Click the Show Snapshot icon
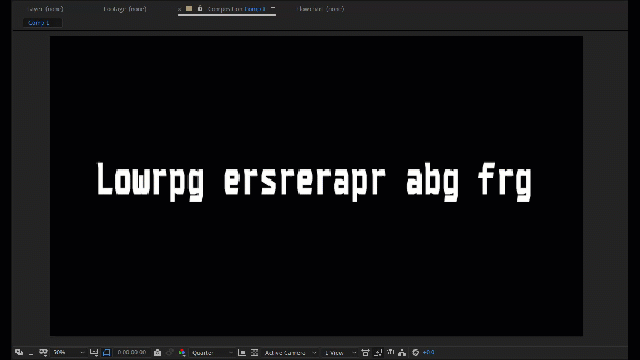Screen dimensions: 640x360 (170, 352)
